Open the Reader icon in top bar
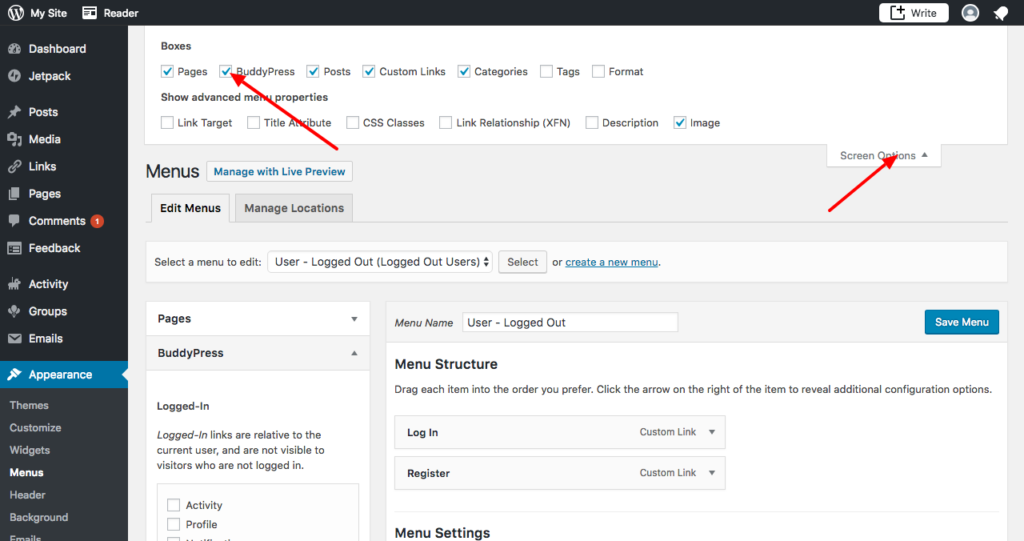This screenshot has width=1024, height=541. coord(90,13)
